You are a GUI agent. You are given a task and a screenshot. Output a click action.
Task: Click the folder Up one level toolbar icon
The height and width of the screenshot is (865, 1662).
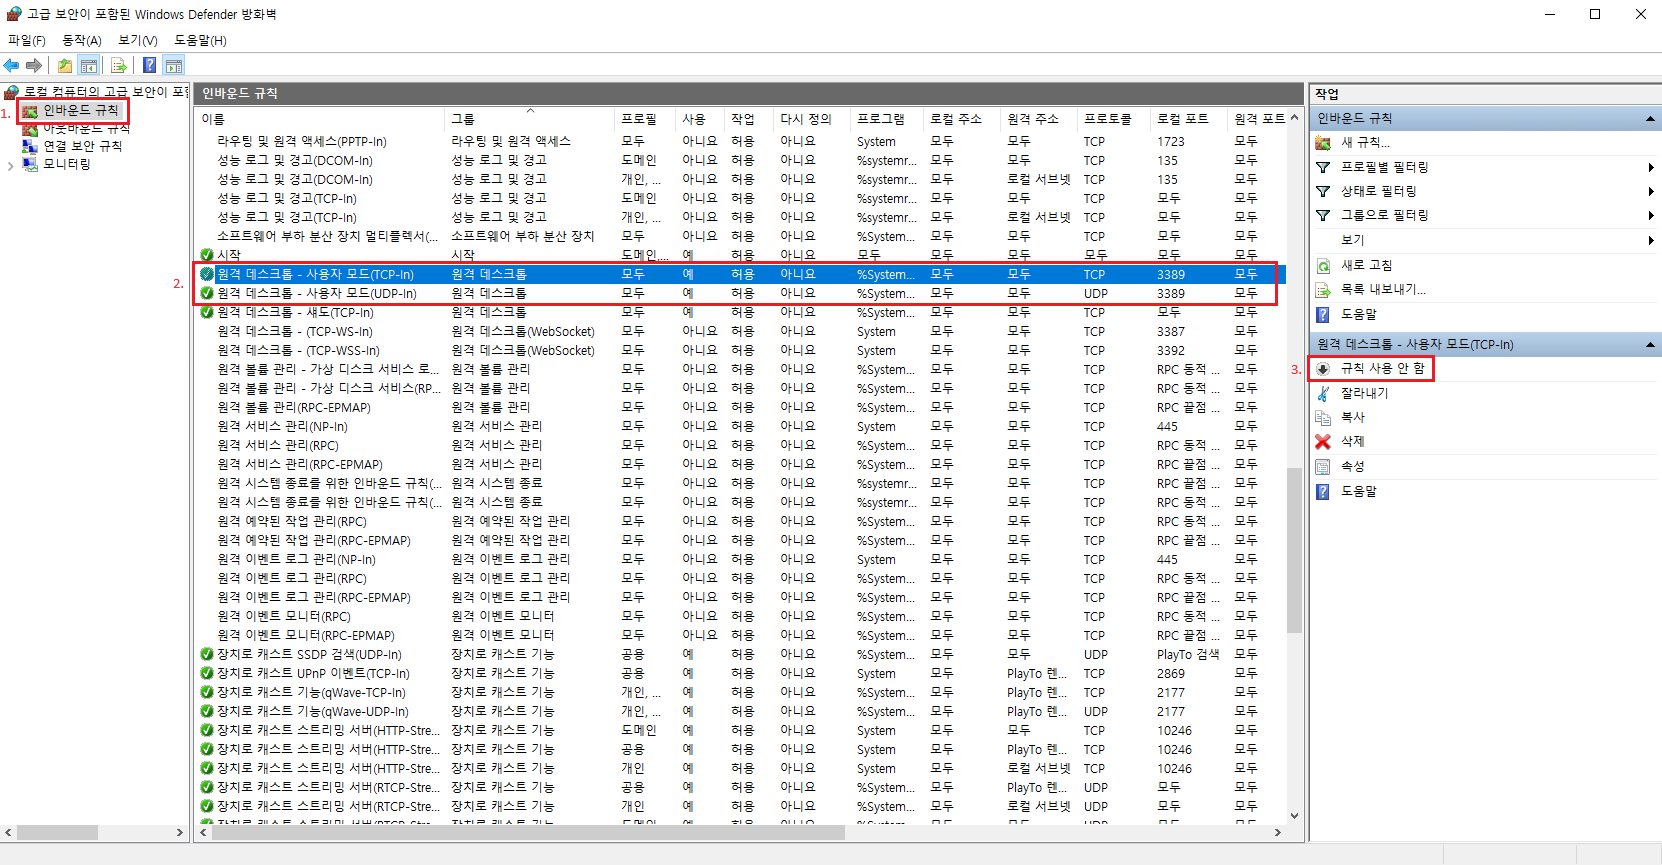[x=65, y=66]
